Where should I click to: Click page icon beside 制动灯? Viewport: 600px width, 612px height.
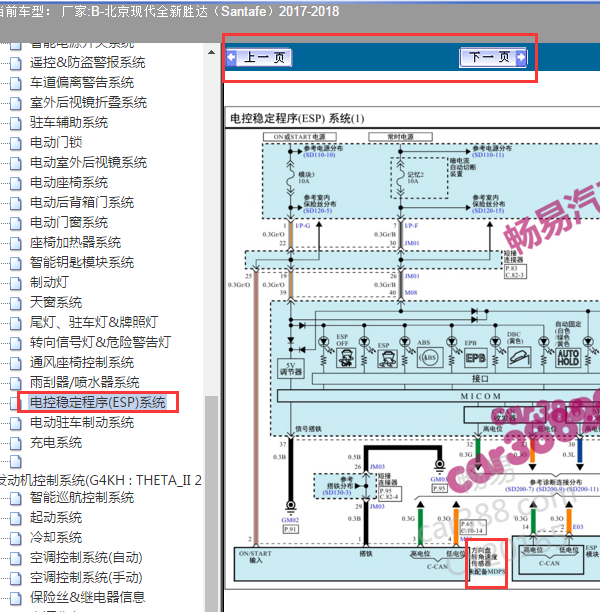[16, 283]
